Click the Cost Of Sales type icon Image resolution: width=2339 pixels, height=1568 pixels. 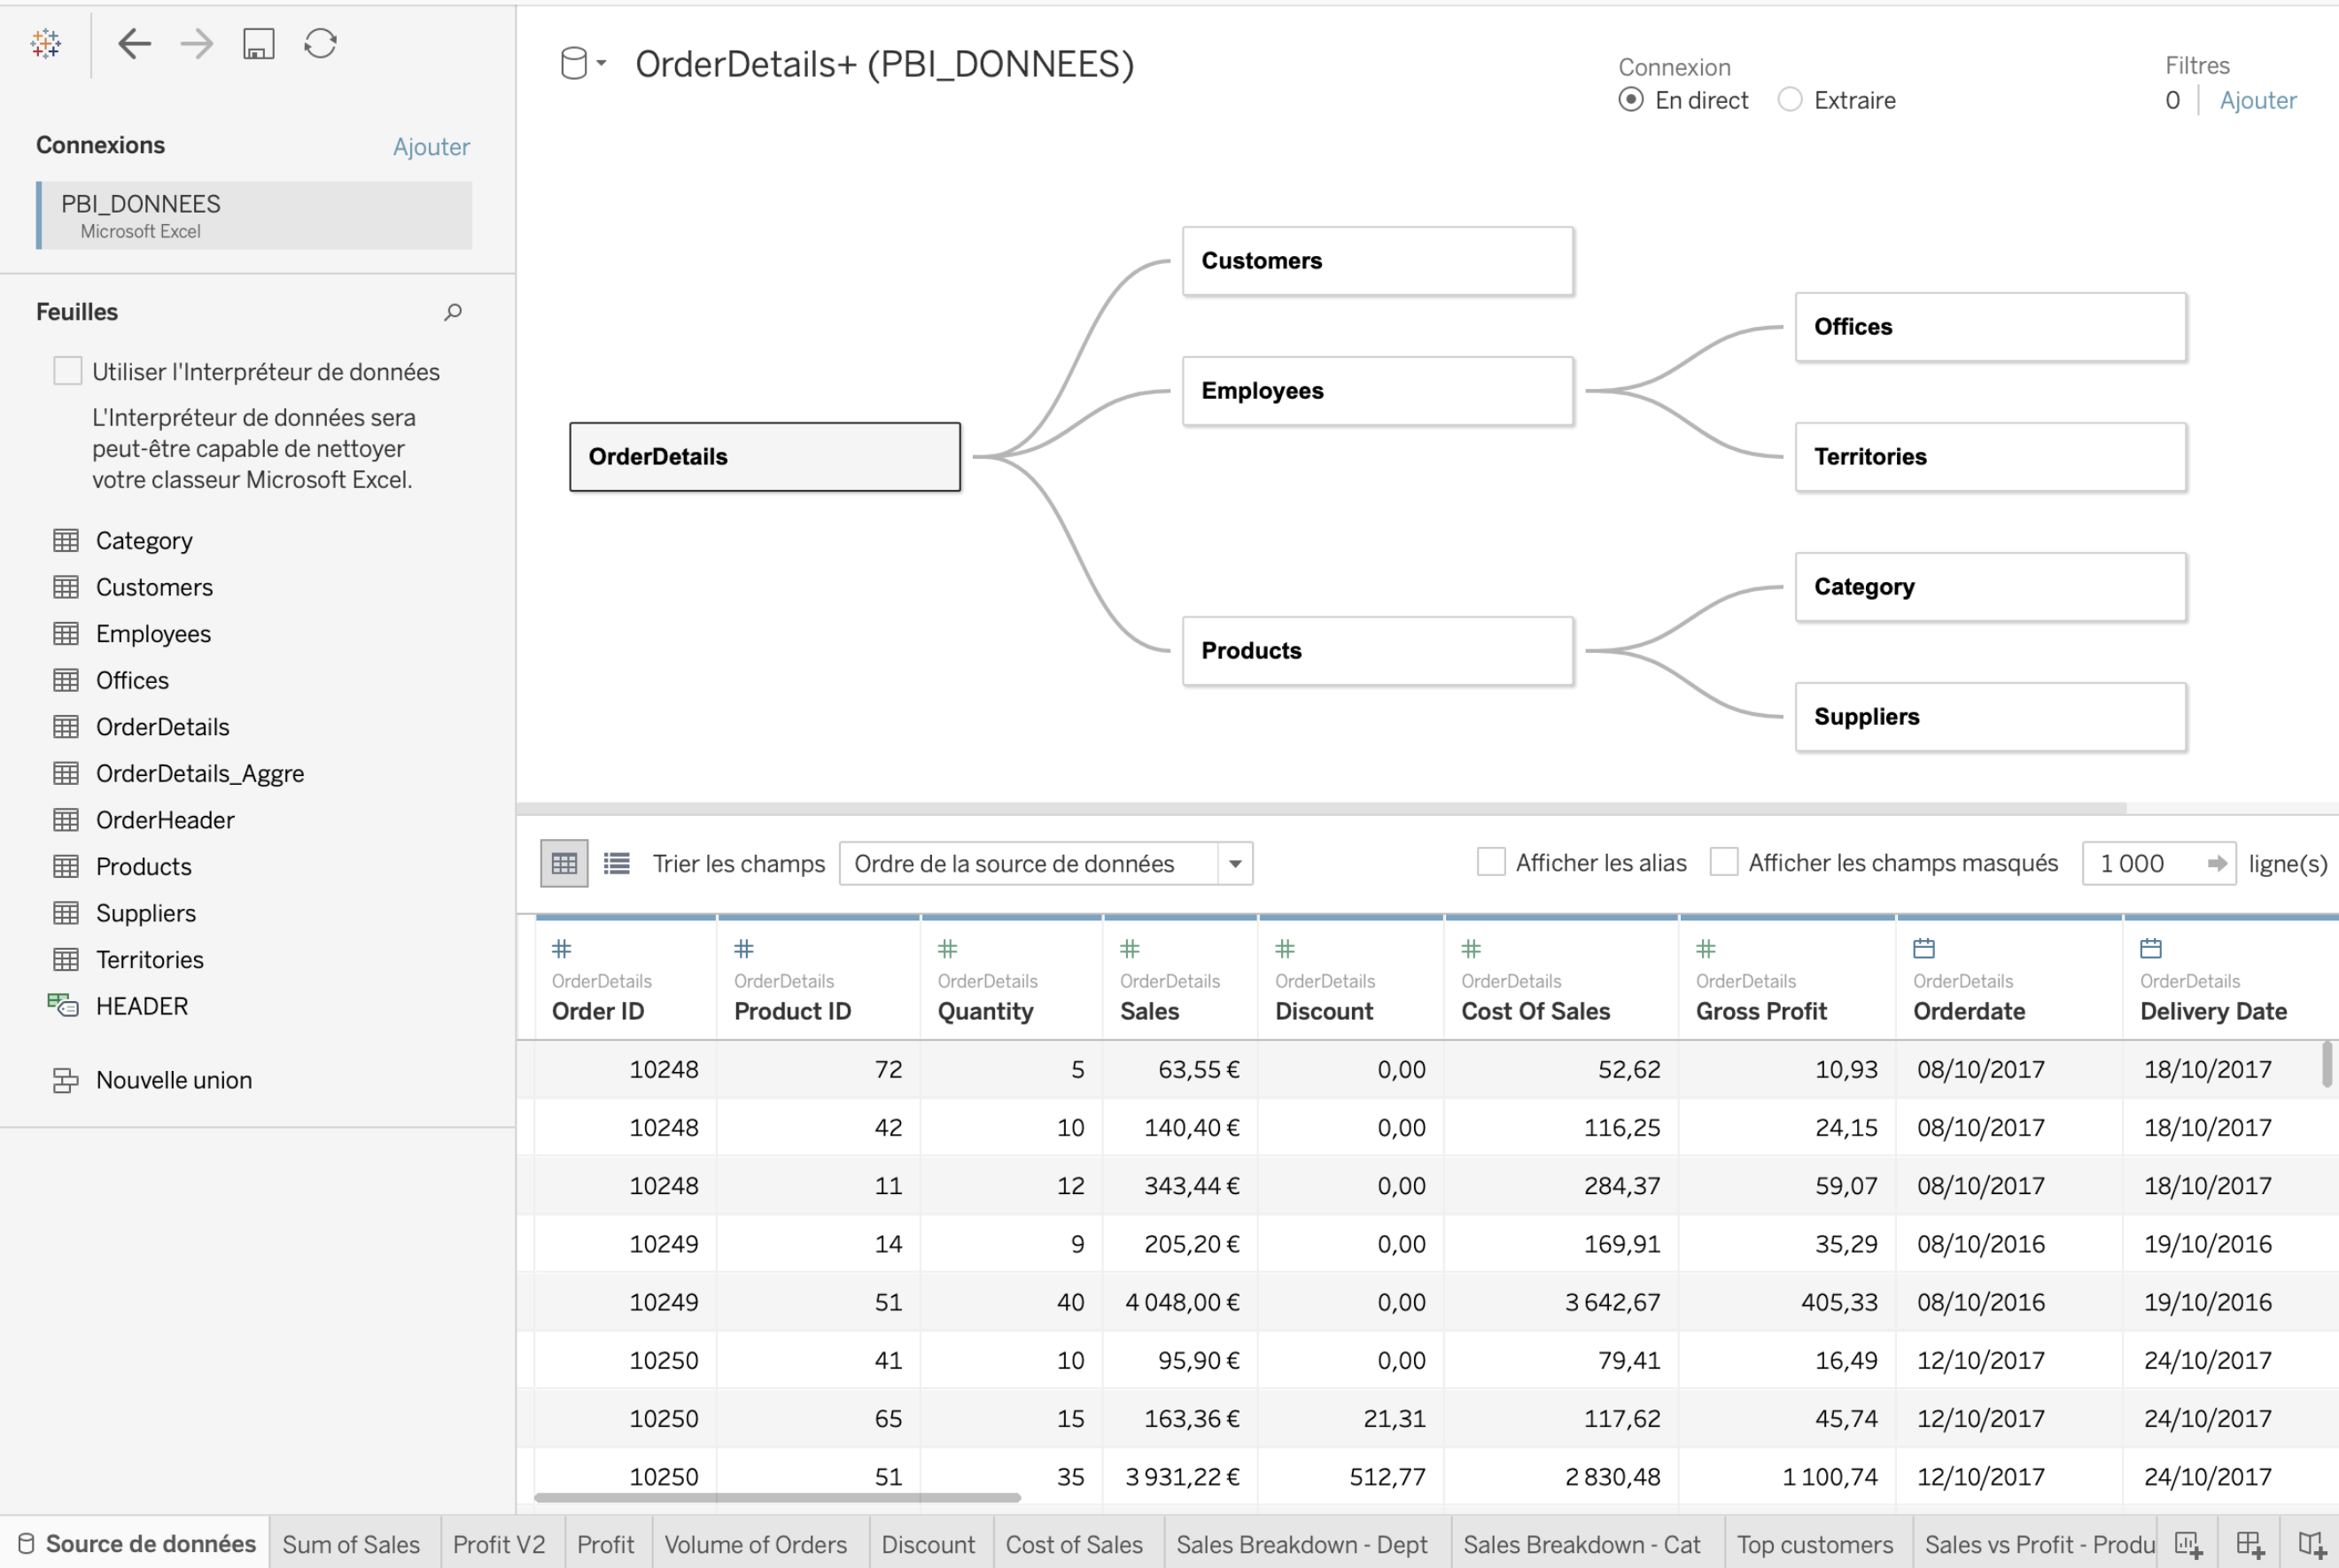coord(1471,948)
